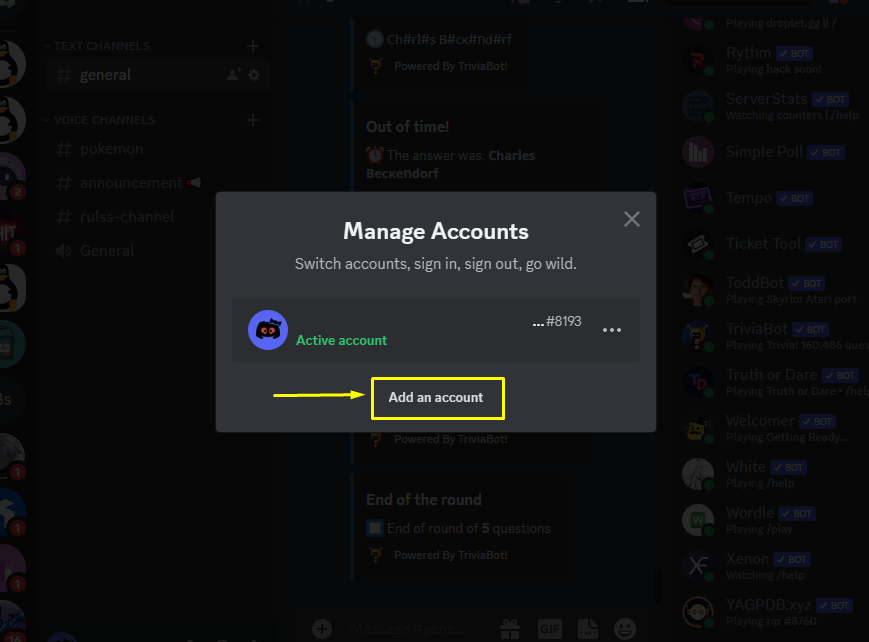Screen dimensions: 869x642
Task: Select YAGPDB.xyz bot in member list
Action: point(773,612)
